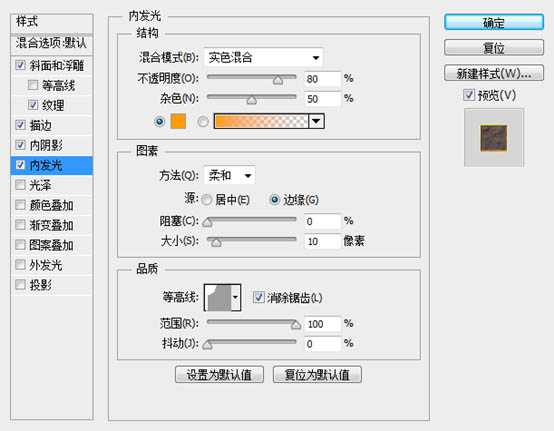Viewport: 554px width, 431px height.
Task: Click the 复位 button
Action: [494, 48]
